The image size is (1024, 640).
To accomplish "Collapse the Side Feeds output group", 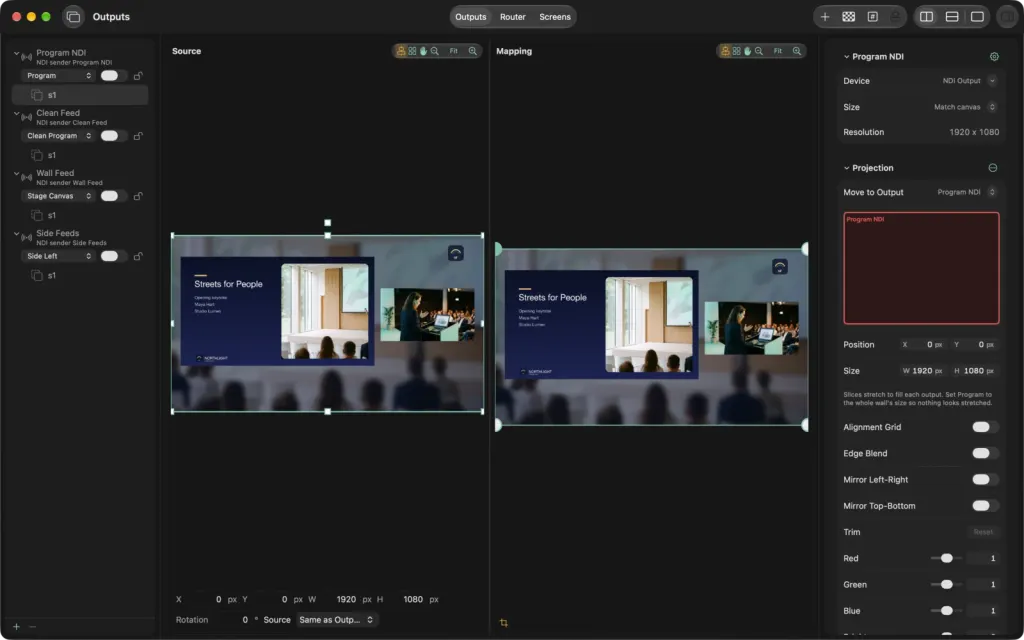I will point(16,234).
